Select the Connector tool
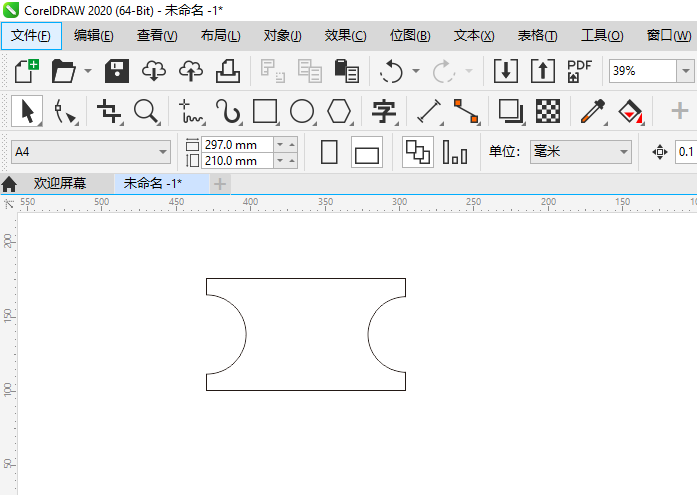This screenshot has height=495, width=697. pos(466,111)
